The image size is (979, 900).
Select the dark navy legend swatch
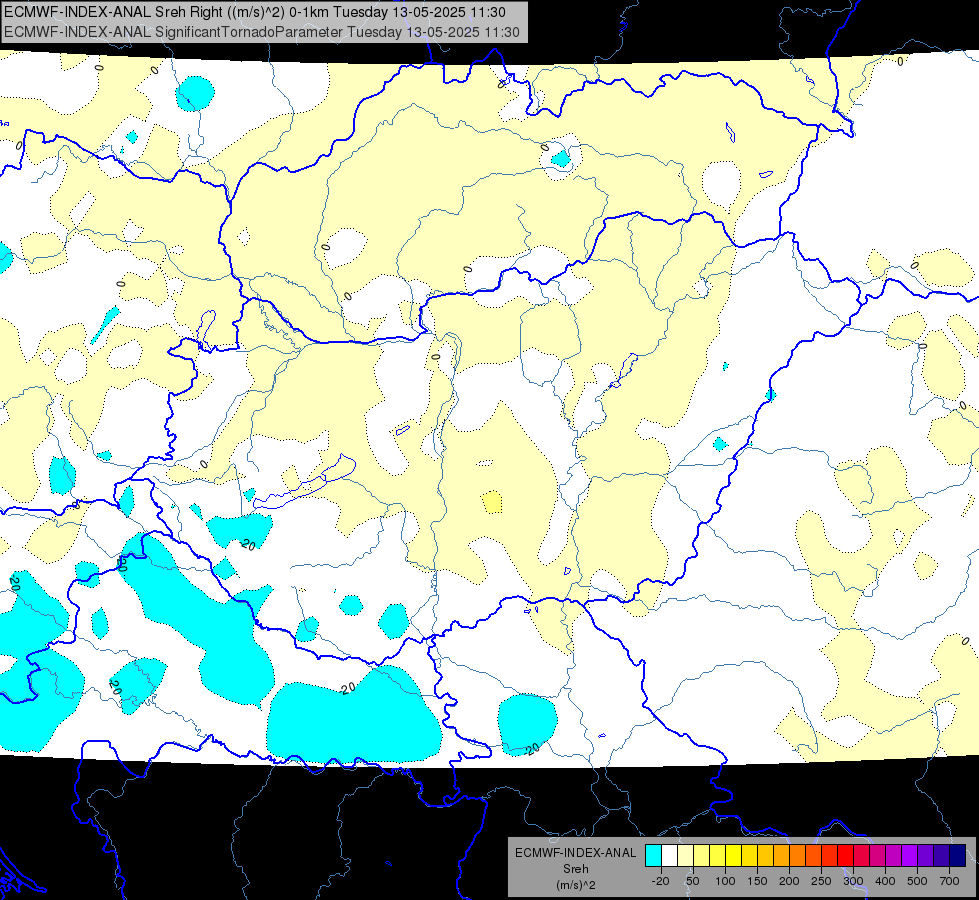958,856
